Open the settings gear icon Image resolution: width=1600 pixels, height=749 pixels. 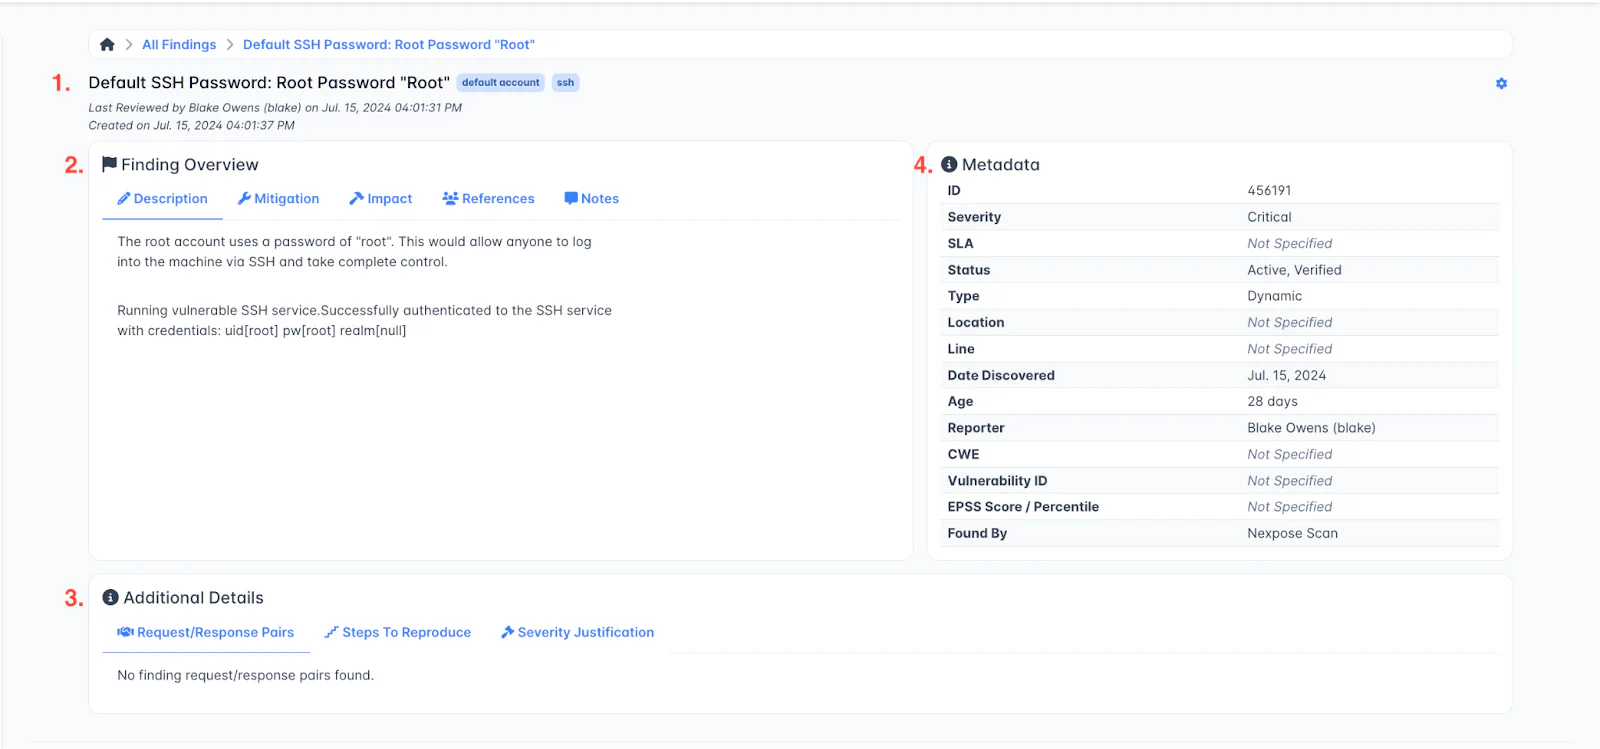tap(1501, 84)
